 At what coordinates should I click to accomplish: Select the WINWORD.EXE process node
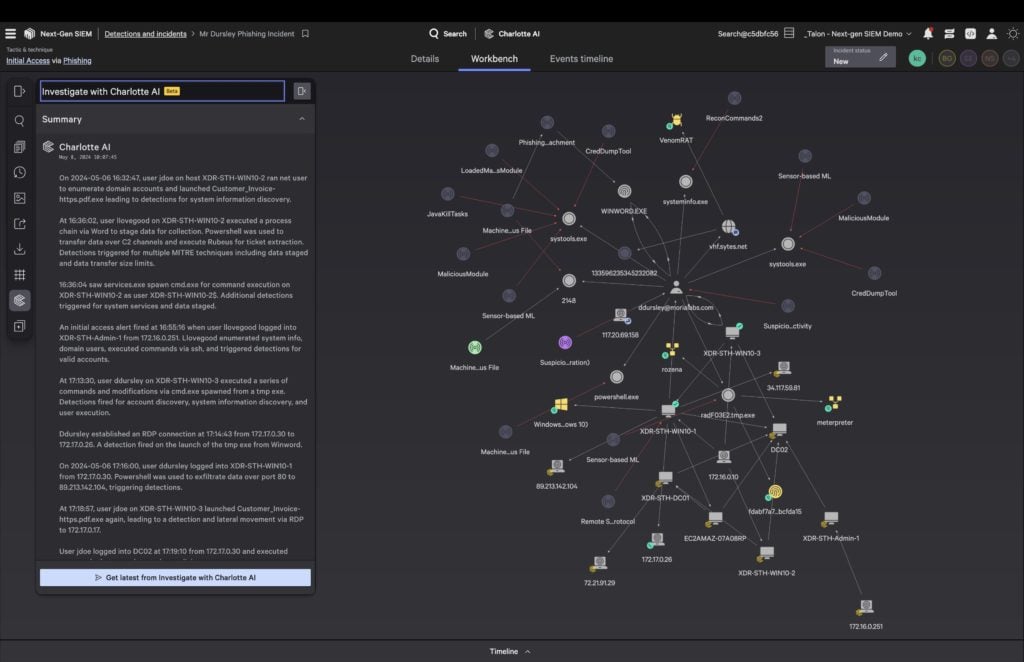[624, 191]
